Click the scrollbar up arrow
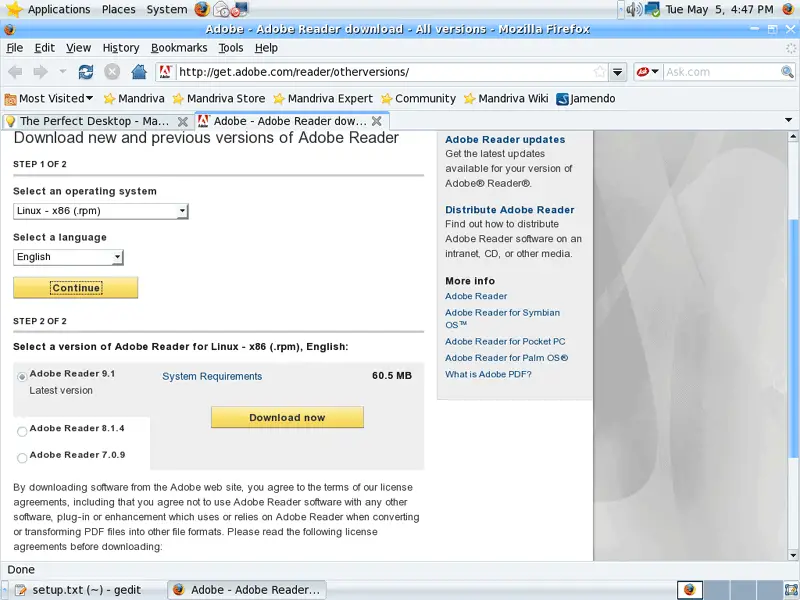 (793, 136)
